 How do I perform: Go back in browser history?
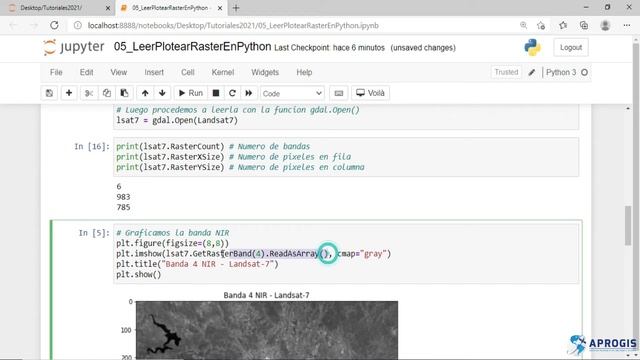coord(13,25)
